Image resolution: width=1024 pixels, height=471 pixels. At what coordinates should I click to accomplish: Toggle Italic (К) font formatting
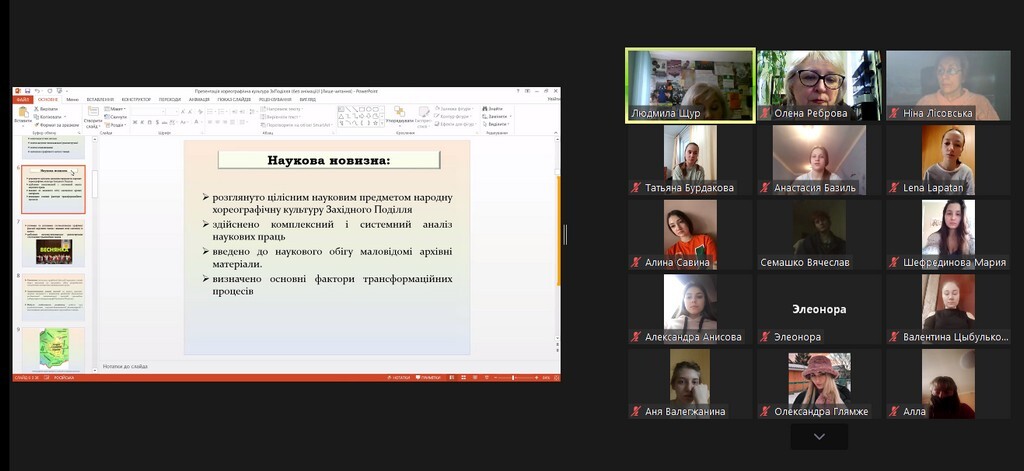click(142, 122)
